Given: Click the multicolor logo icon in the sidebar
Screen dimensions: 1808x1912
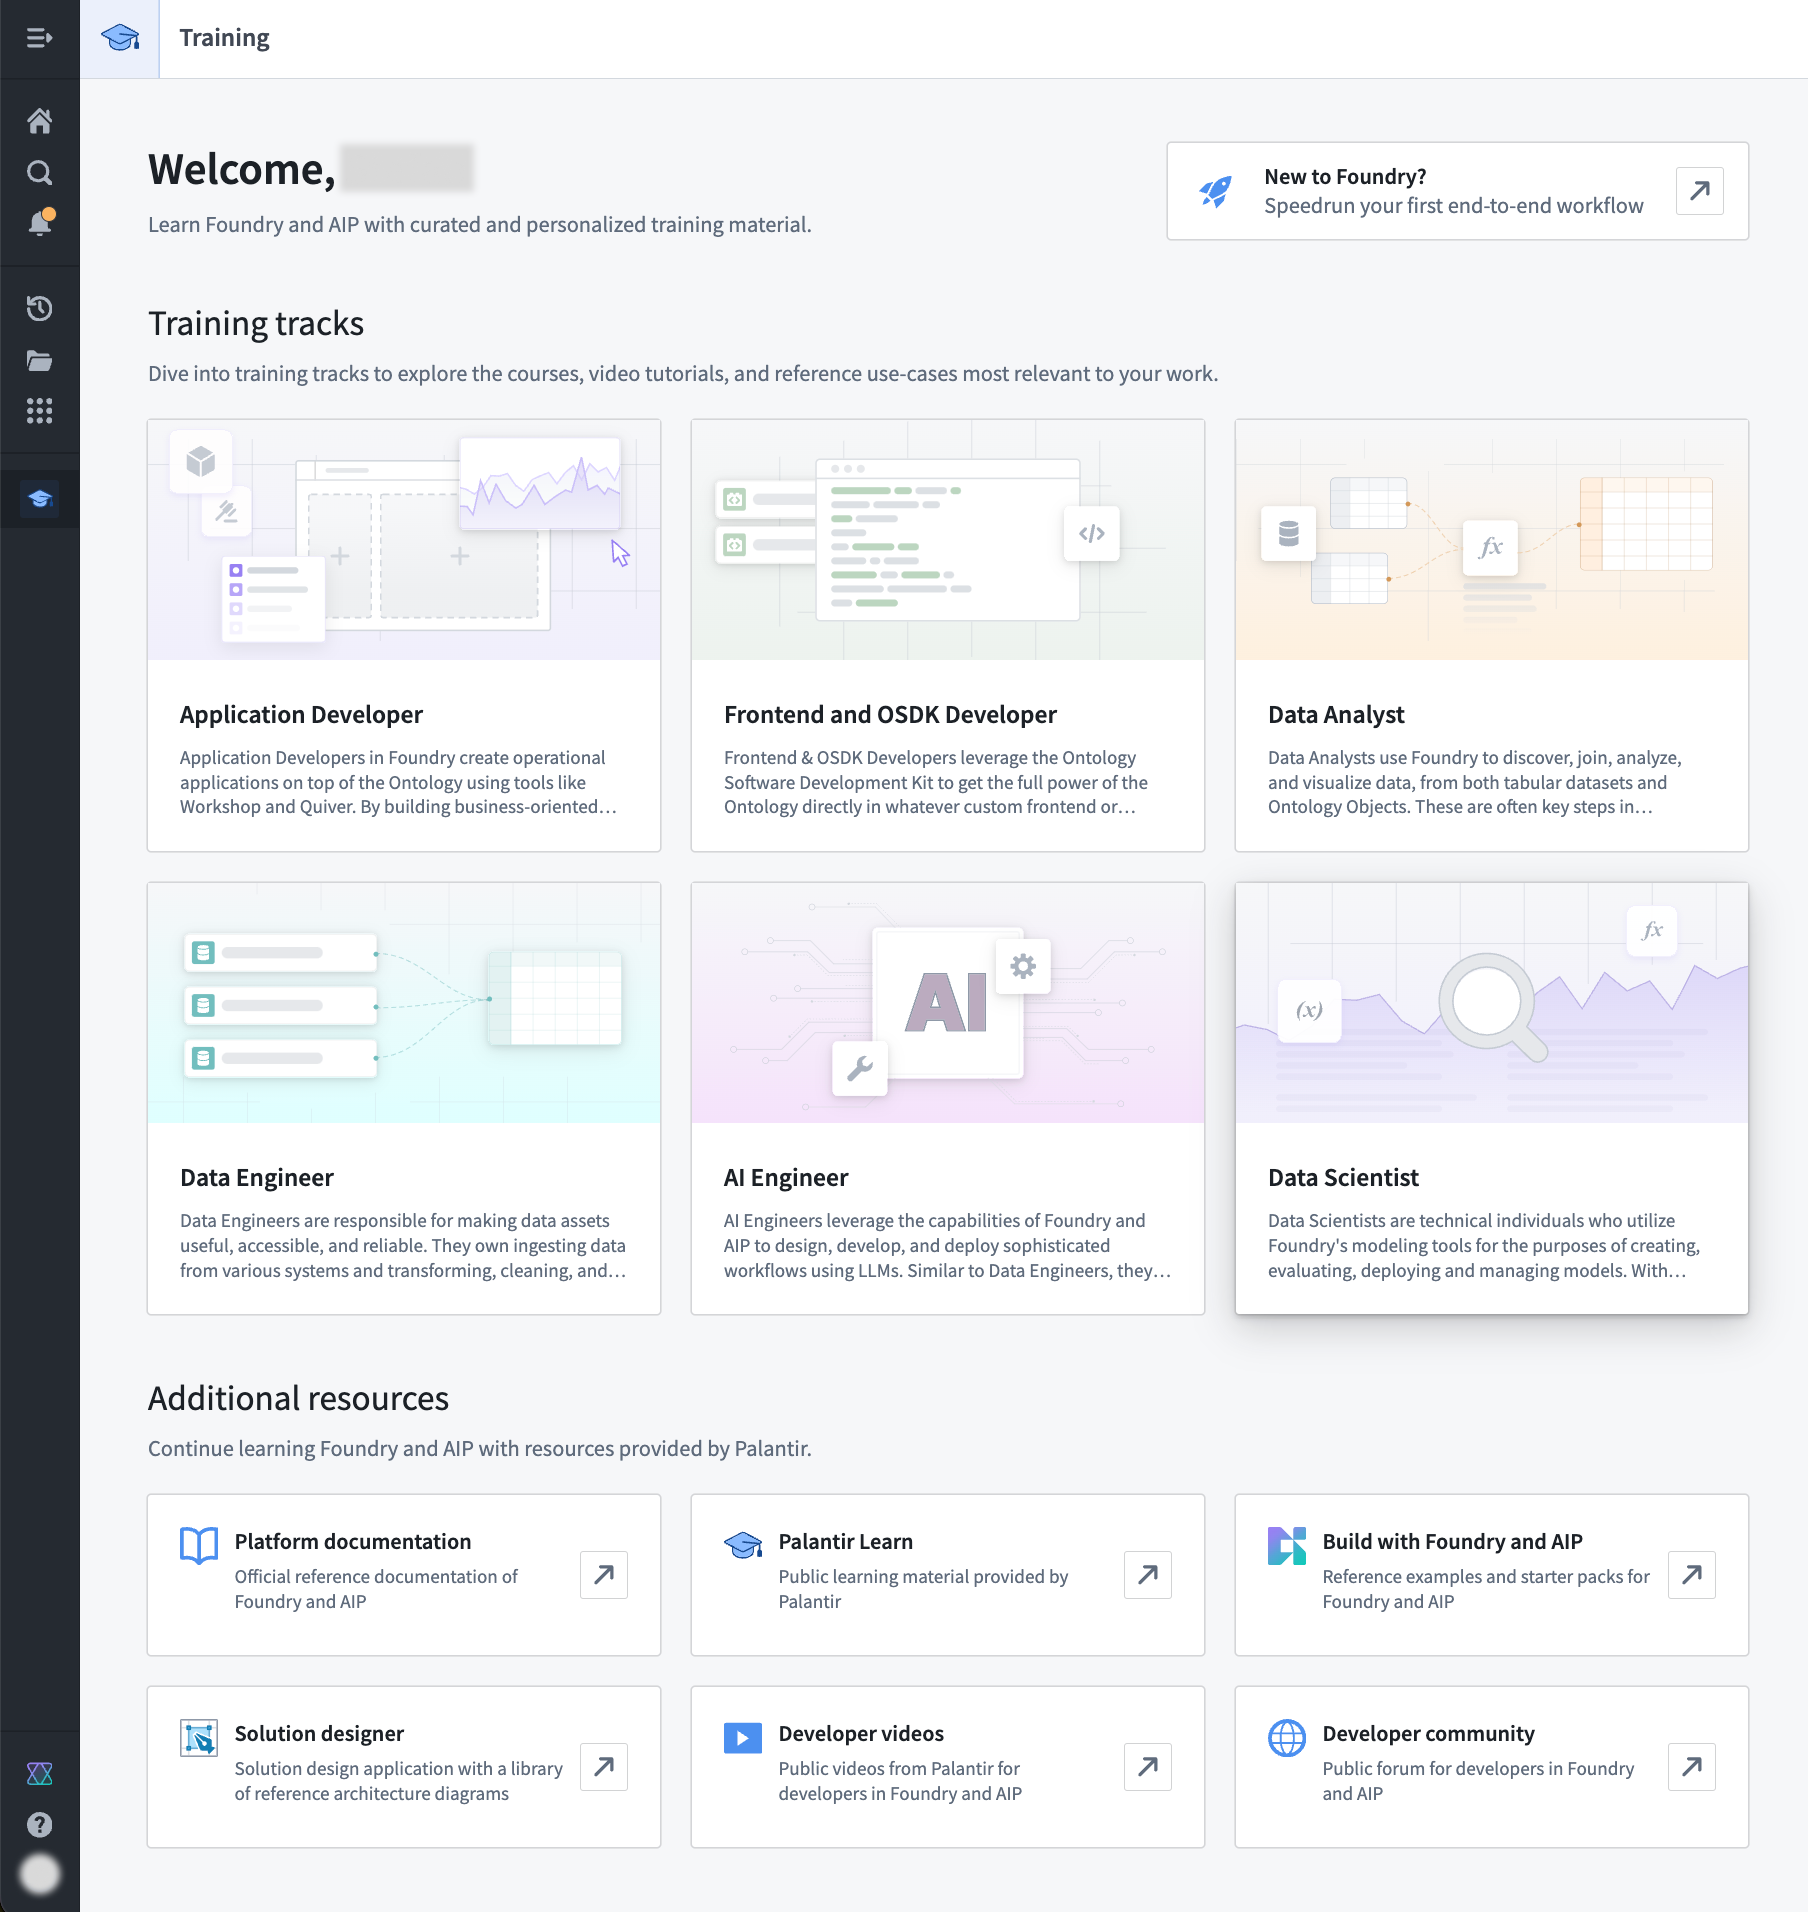Looking at the screenshot, I should pyautogui.click(x=39, y=1774).
